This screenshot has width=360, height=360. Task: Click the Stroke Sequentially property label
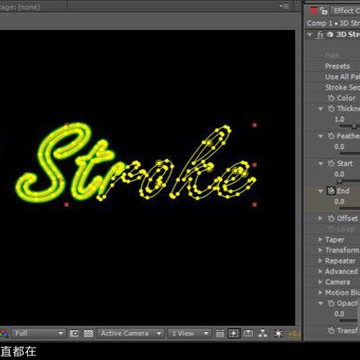click(342, 88)
